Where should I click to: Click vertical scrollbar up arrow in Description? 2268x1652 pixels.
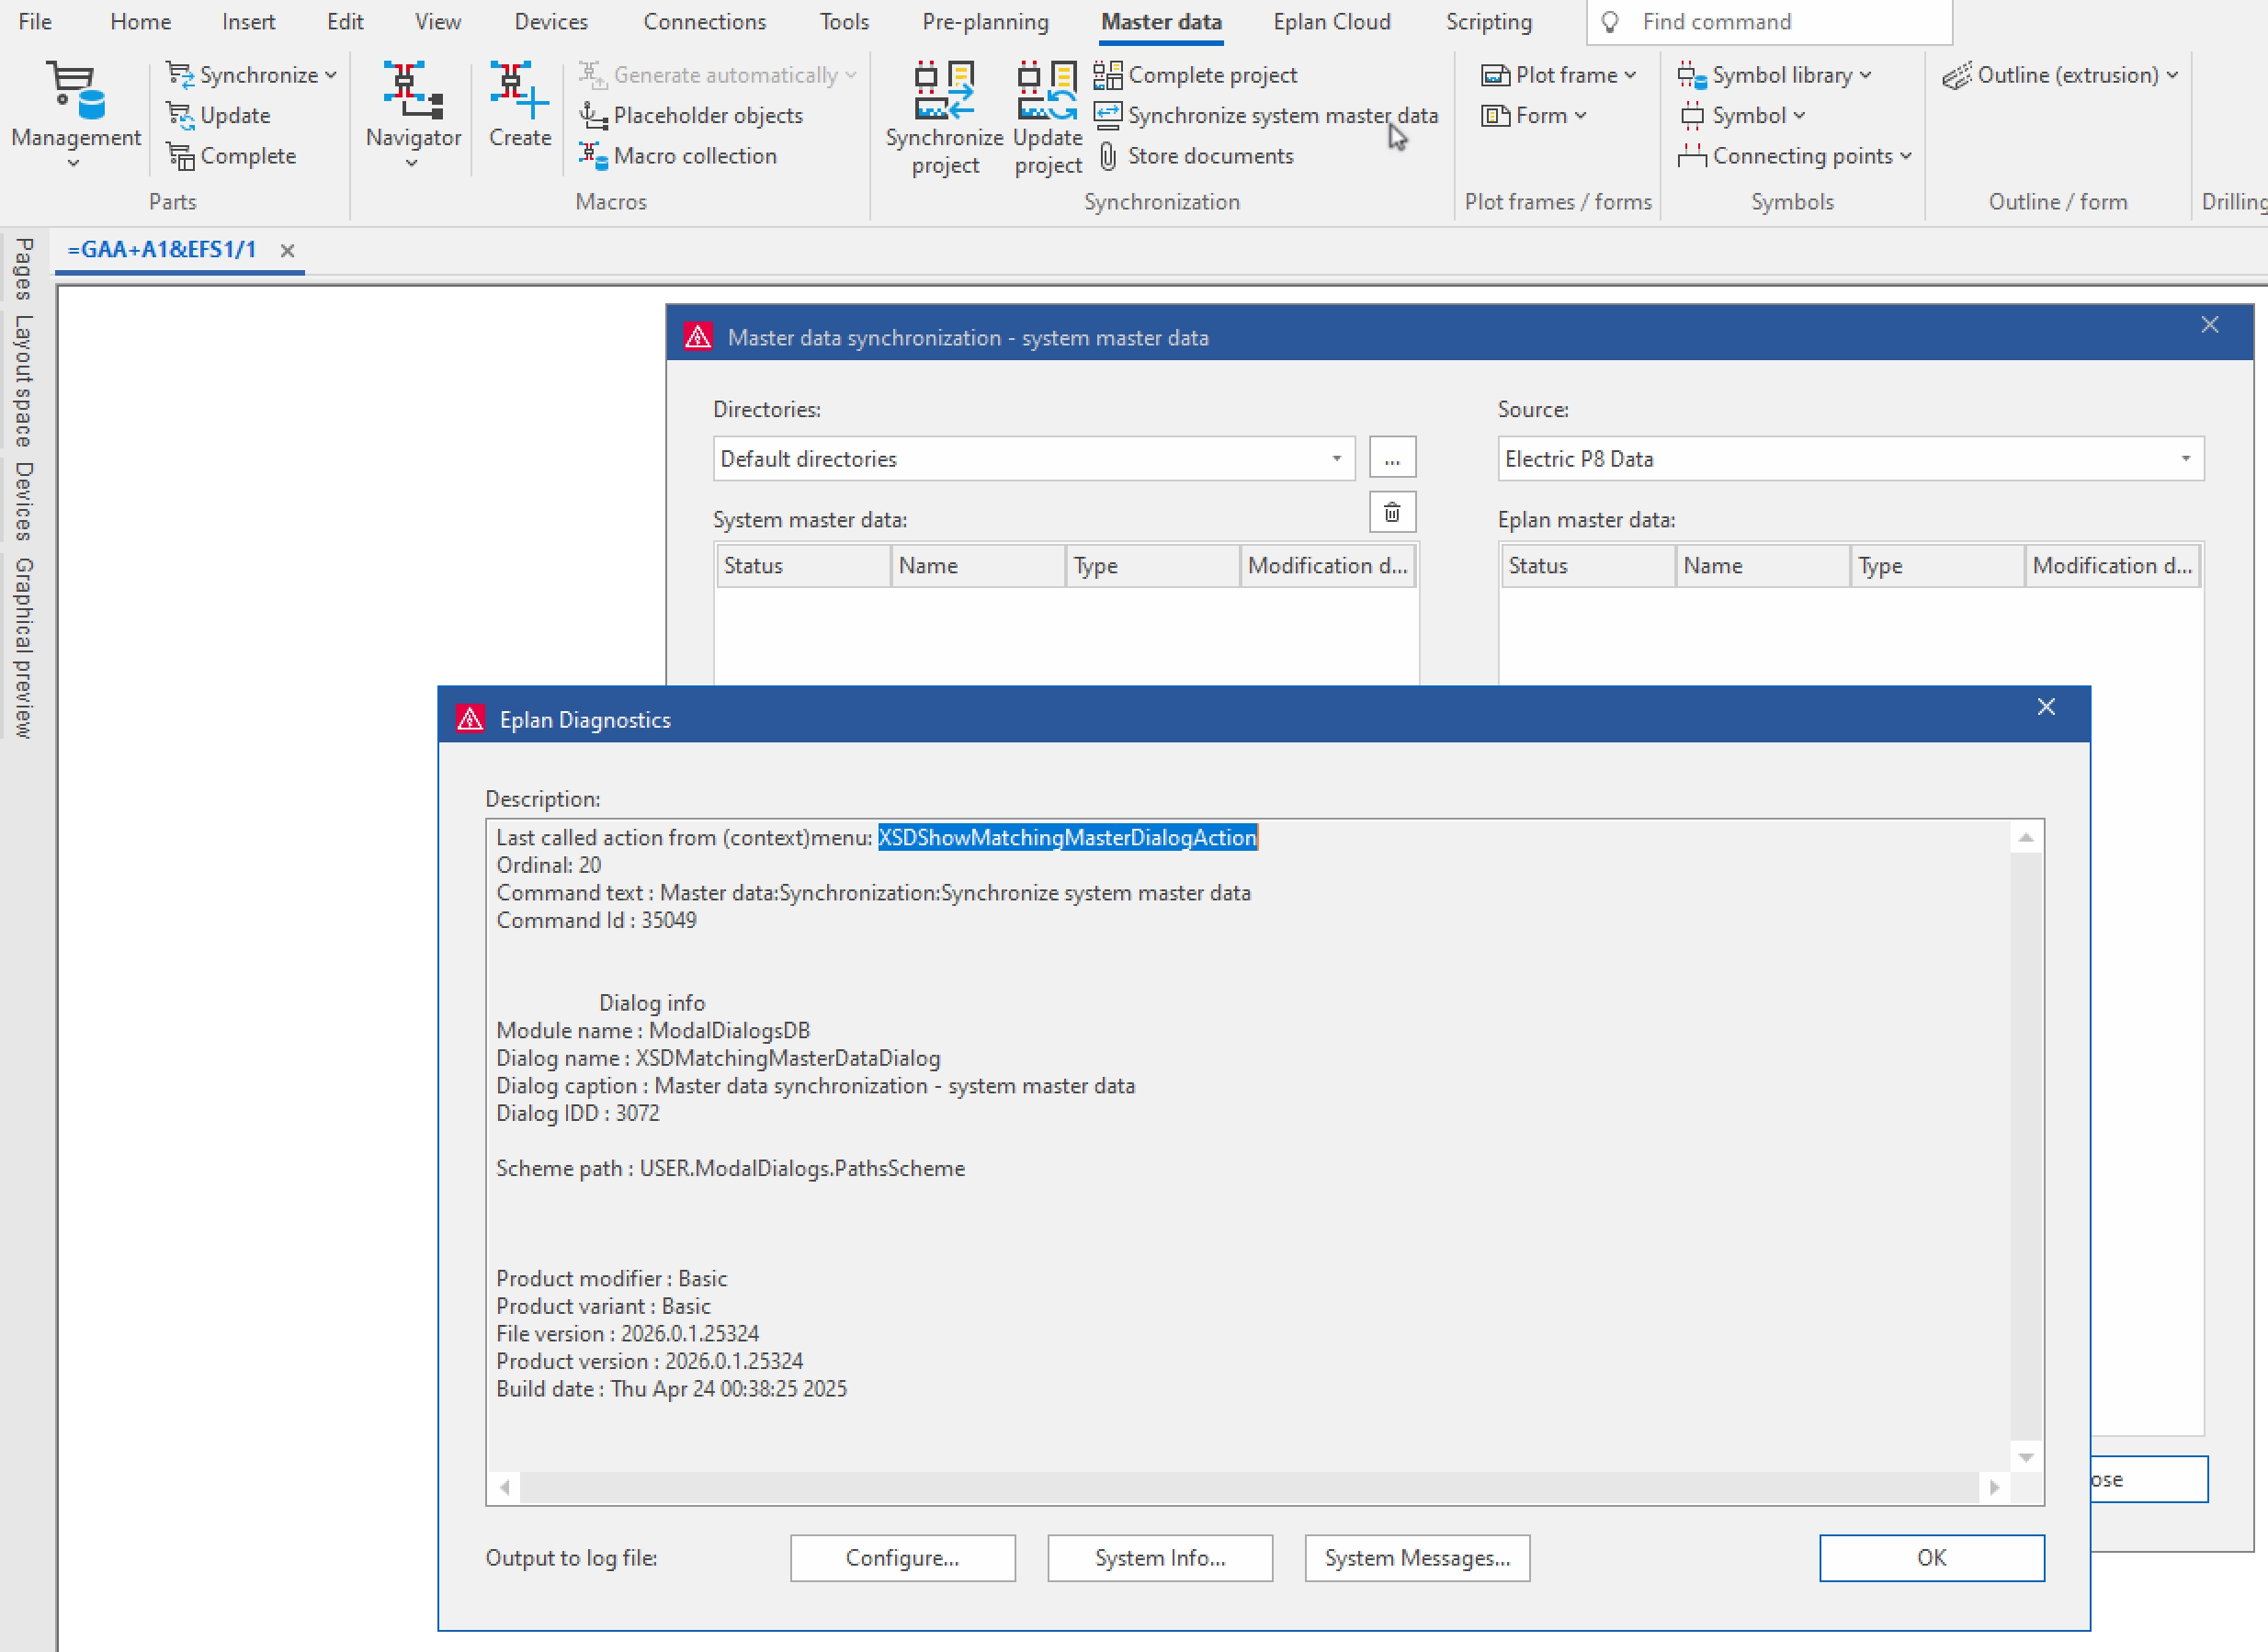pyautogui.click(x=2026, y=837)
